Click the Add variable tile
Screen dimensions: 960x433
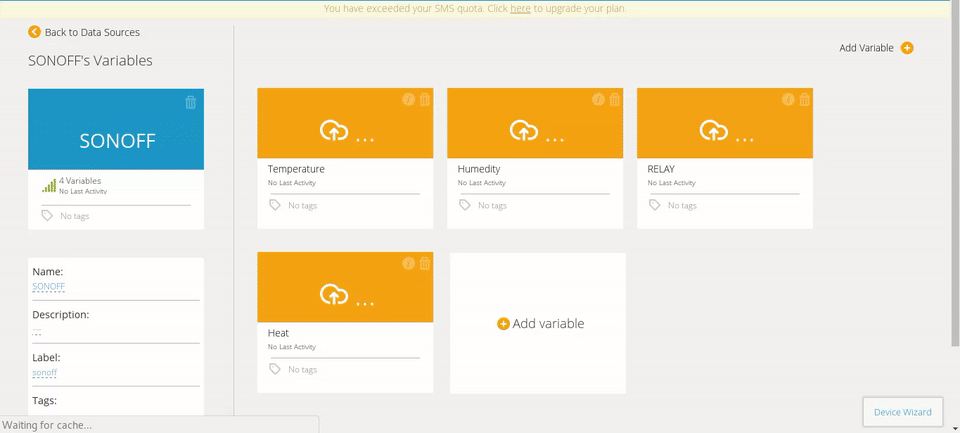pyautogui.click(x=538, y=323)
